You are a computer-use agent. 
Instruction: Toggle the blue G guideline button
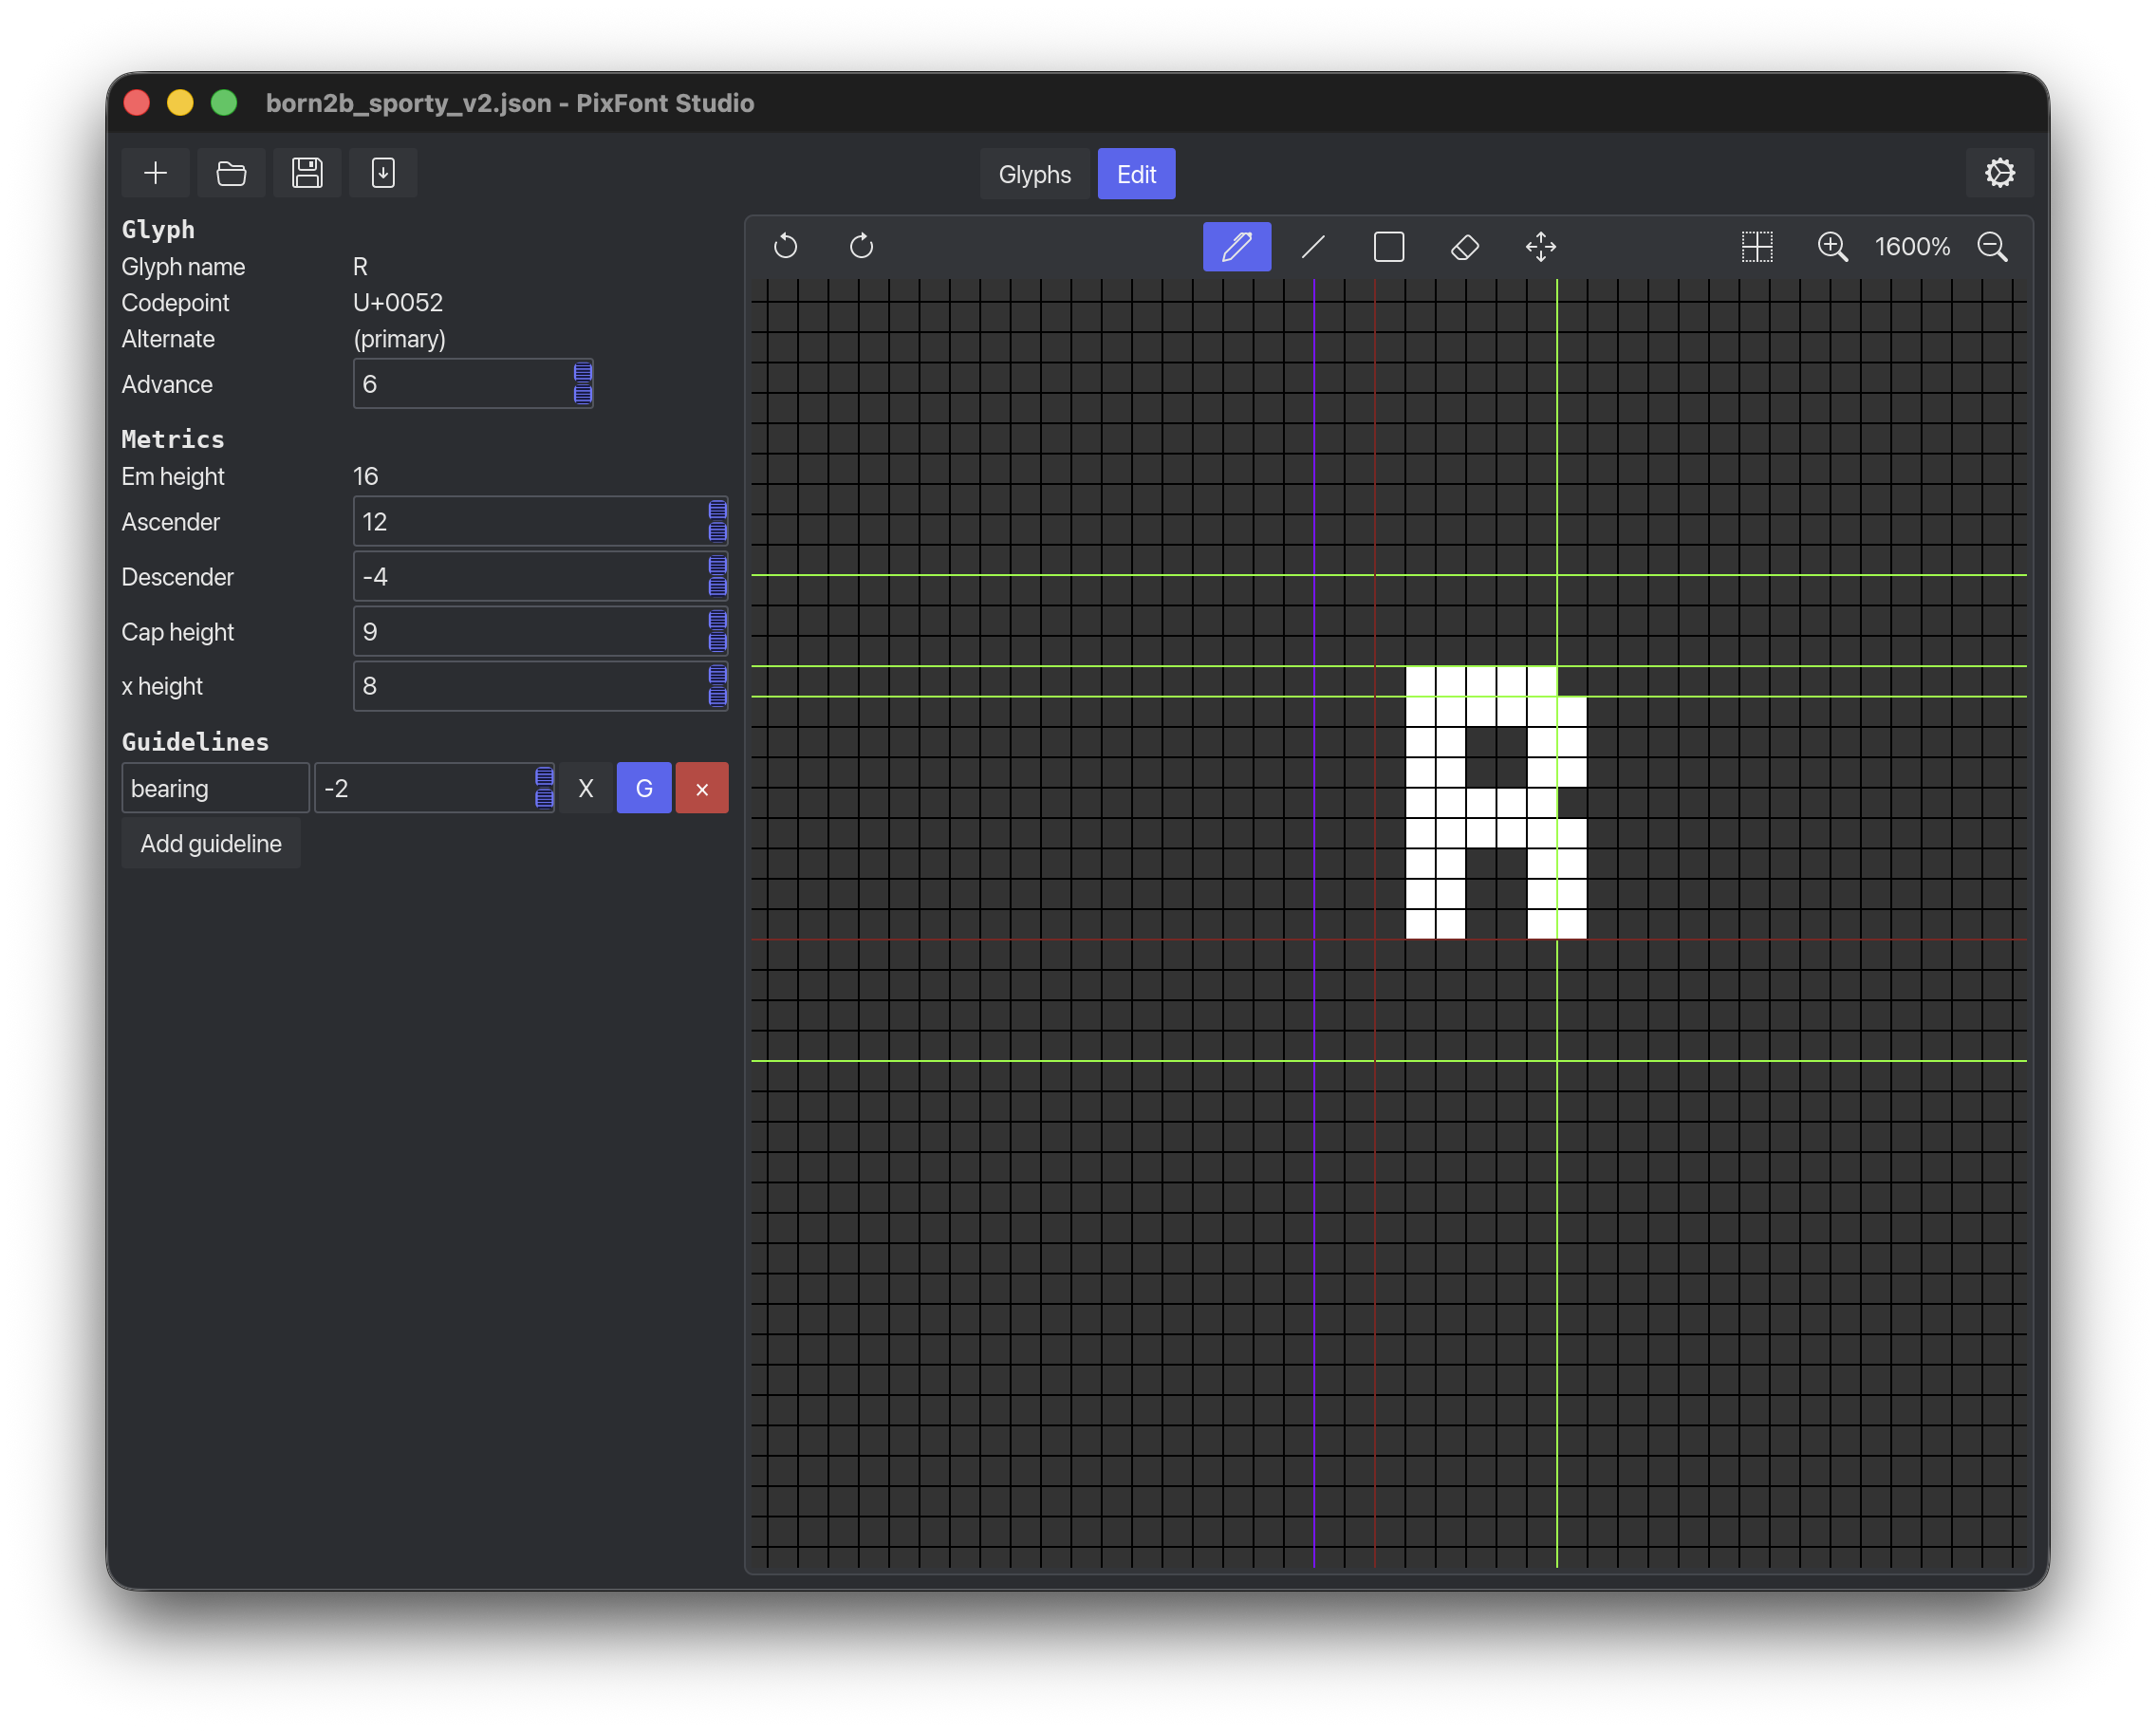click(x=644, y=788)
